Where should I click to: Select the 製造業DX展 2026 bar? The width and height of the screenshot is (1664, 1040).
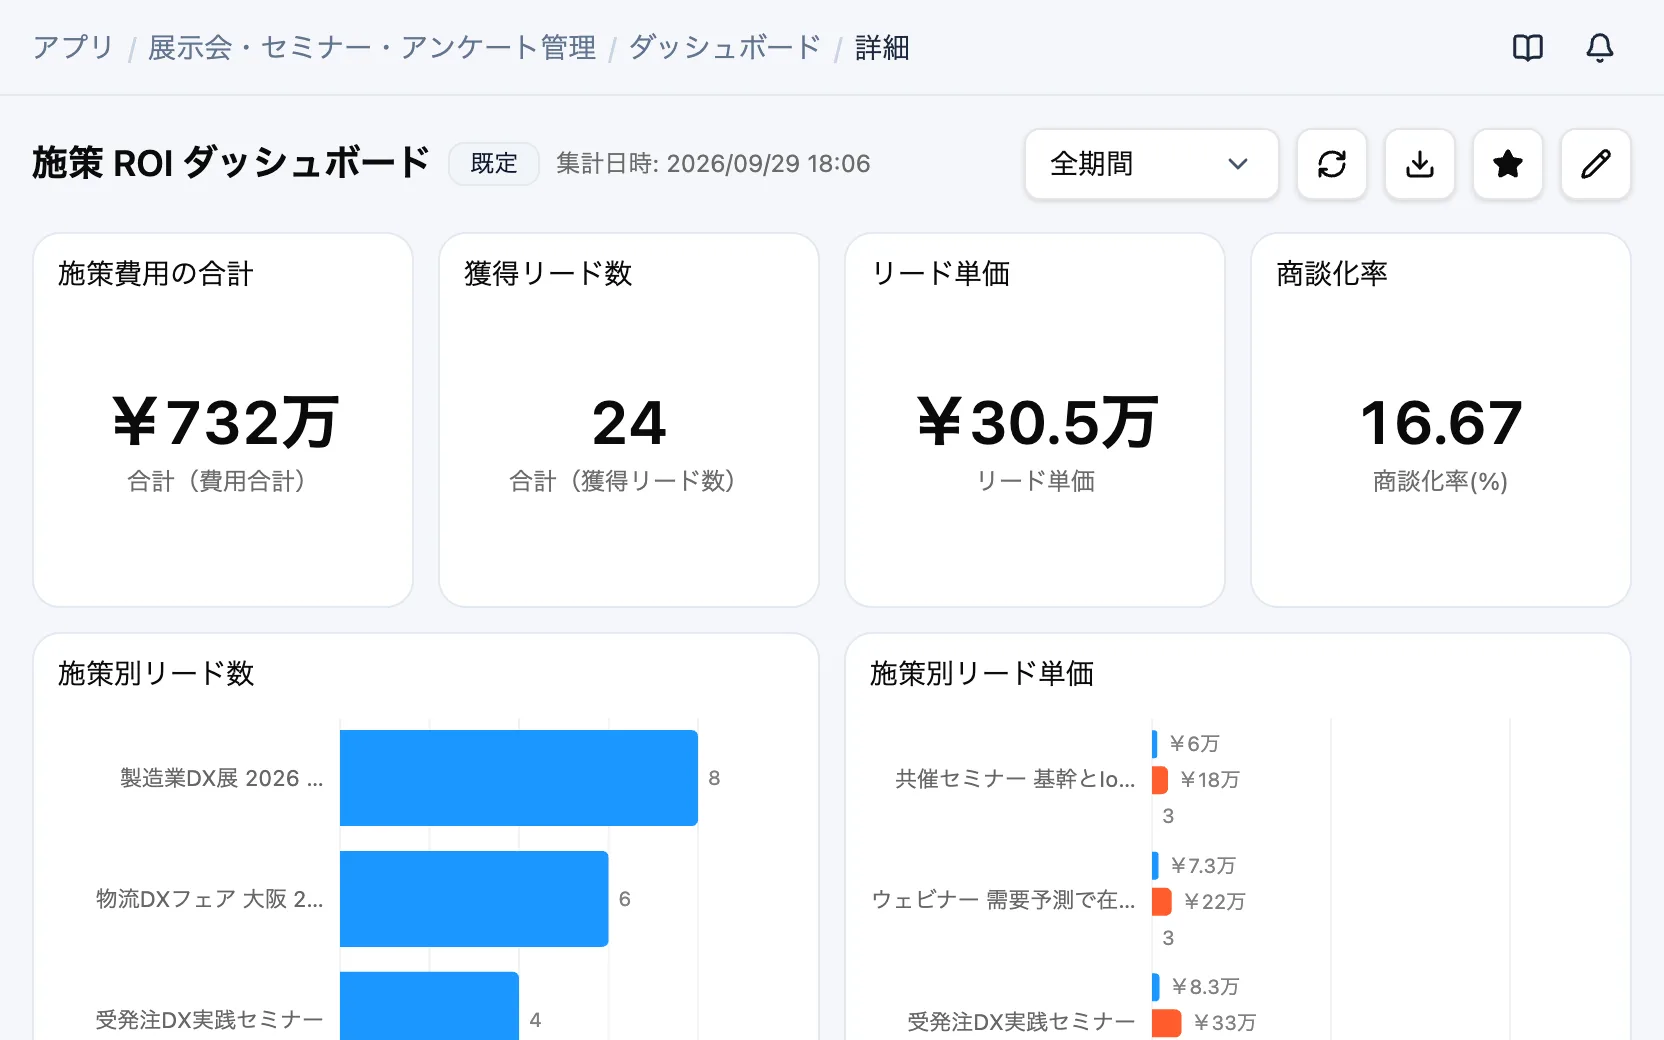click(x=519, y=778)
